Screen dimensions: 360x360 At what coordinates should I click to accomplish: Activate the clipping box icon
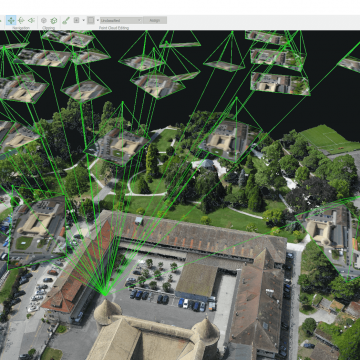(54, 20)
